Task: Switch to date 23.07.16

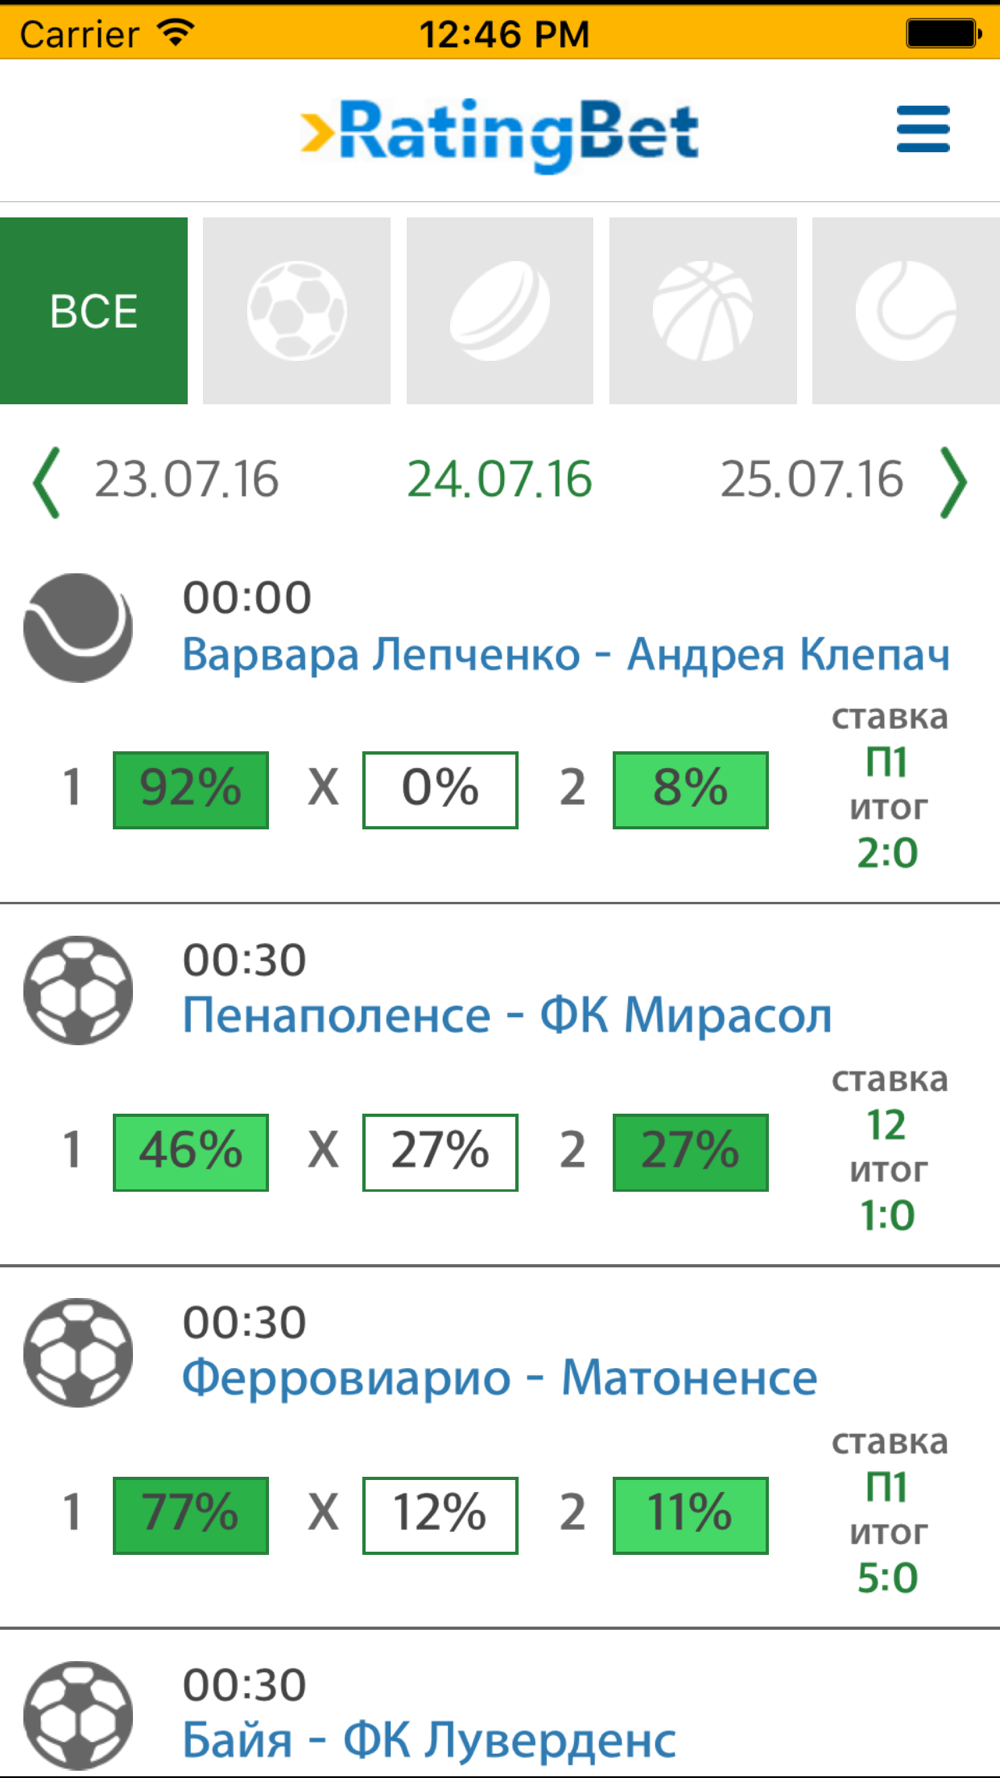Action: click(186, 480)
